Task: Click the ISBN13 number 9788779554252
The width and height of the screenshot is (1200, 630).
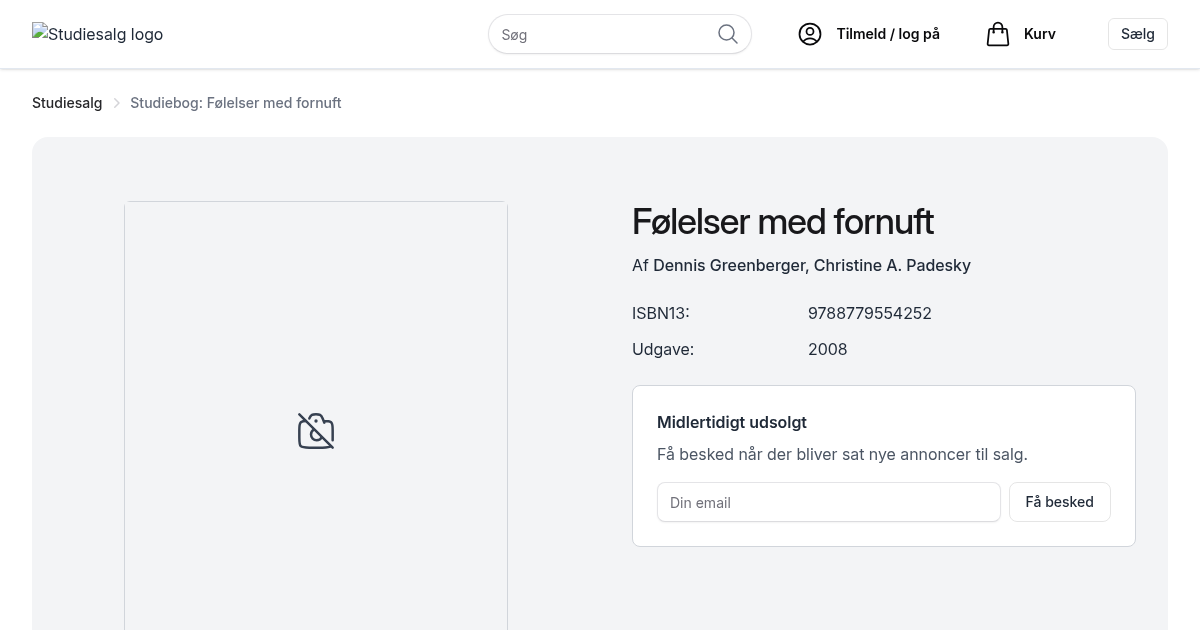Action: 869,313
